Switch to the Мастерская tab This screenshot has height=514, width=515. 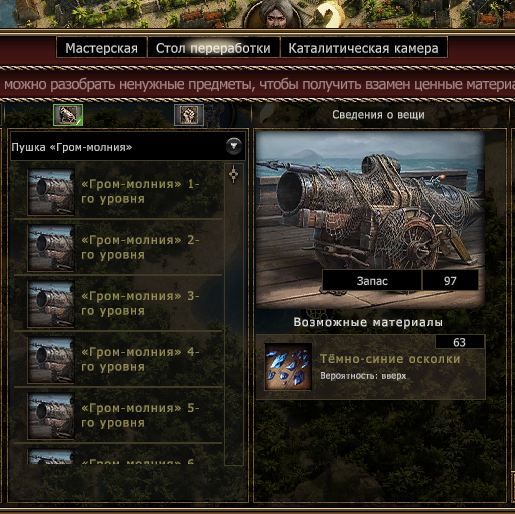click(x=102, y=48)
